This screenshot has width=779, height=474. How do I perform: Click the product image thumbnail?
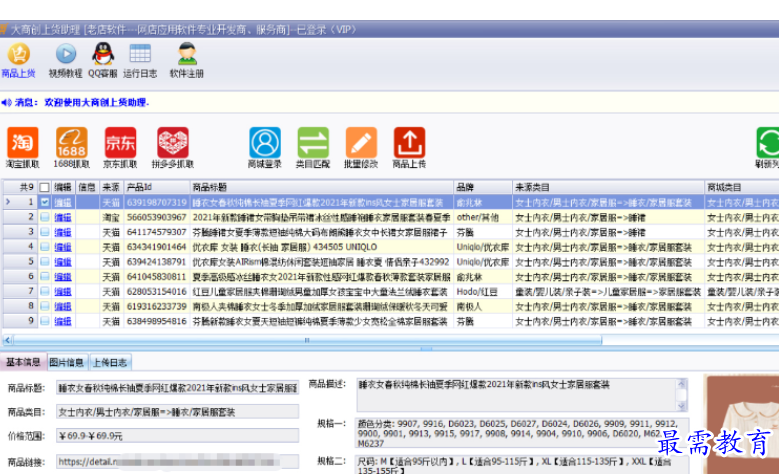click(x=741, y=425)
